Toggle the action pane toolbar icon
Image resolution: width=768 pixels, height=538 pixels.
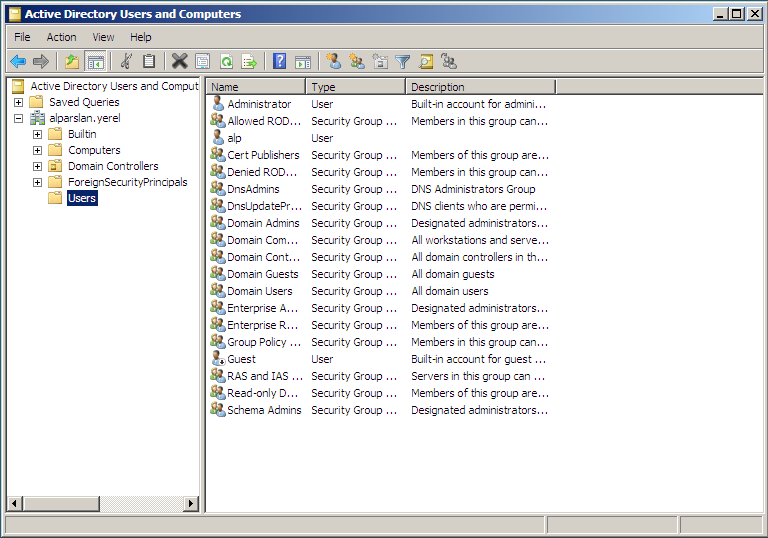[x=303, y=62]
